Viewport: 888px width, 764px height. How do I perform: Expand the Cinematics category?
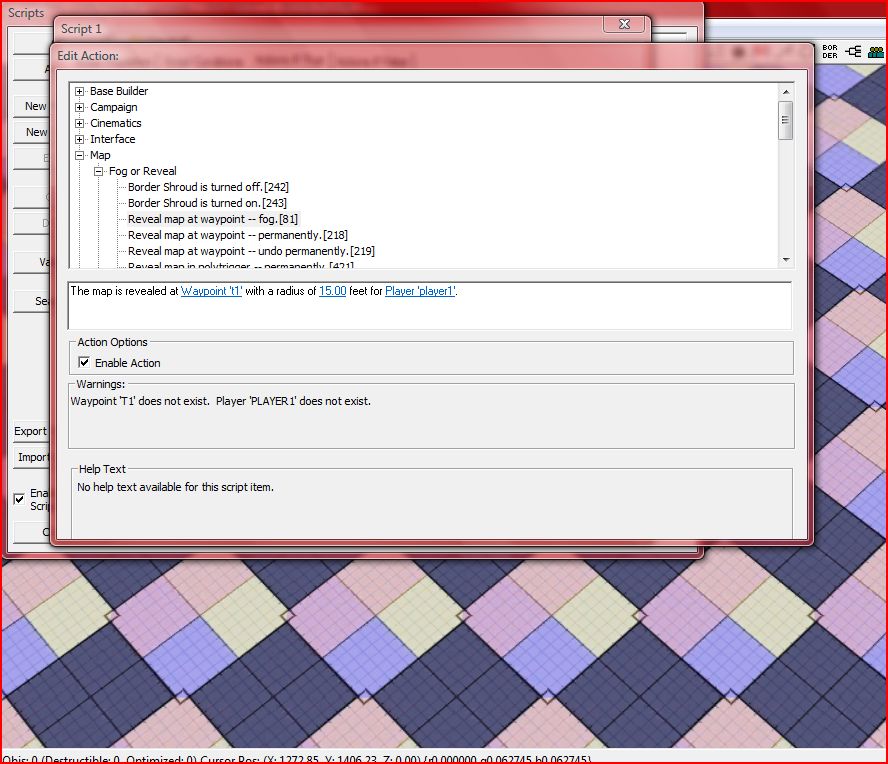(x=80, y=123)
